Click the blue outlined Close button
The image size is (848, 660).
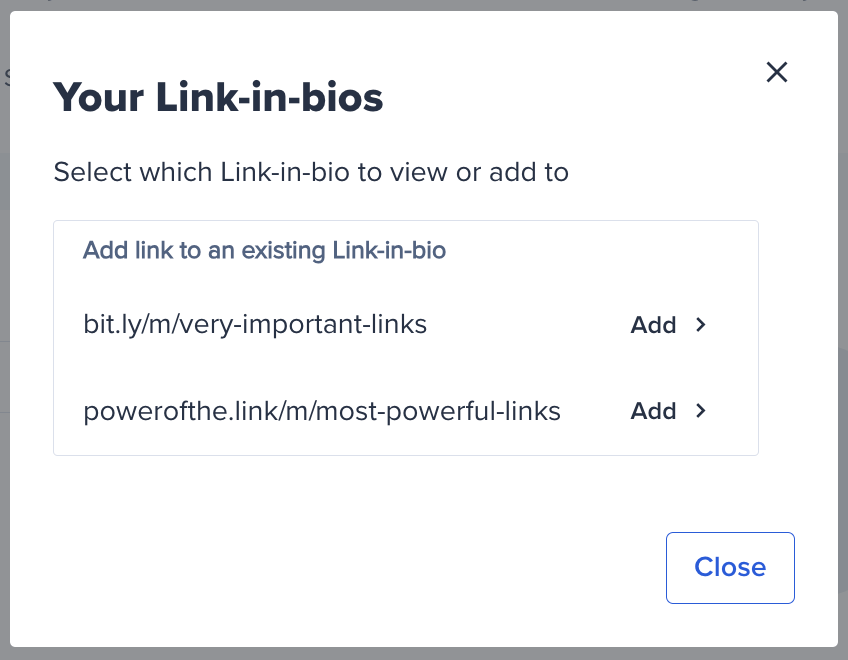730,567
